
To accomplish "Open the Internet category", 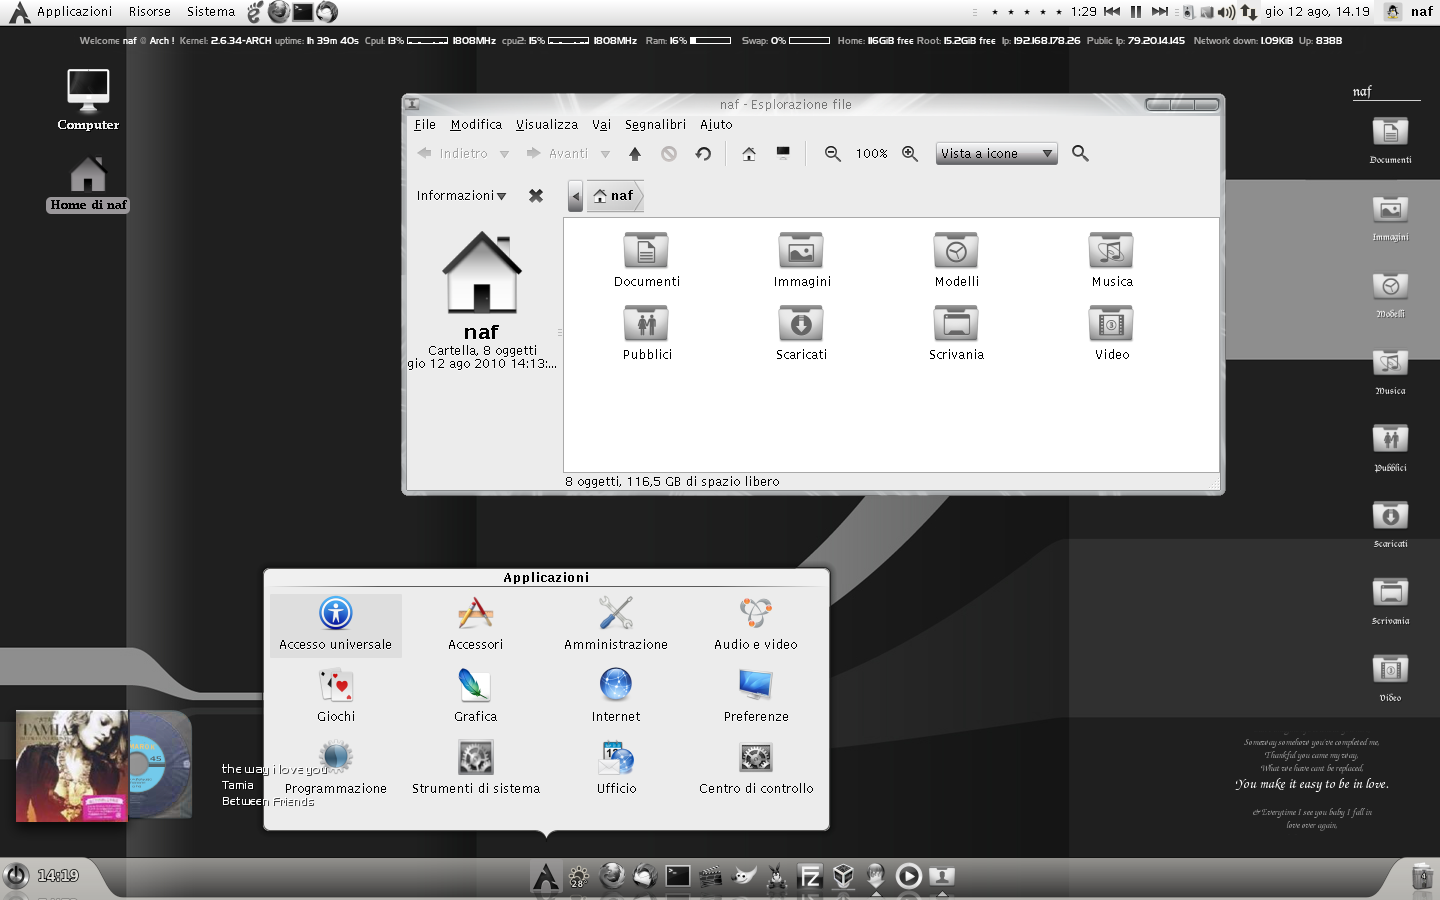I will pos(616,697).
